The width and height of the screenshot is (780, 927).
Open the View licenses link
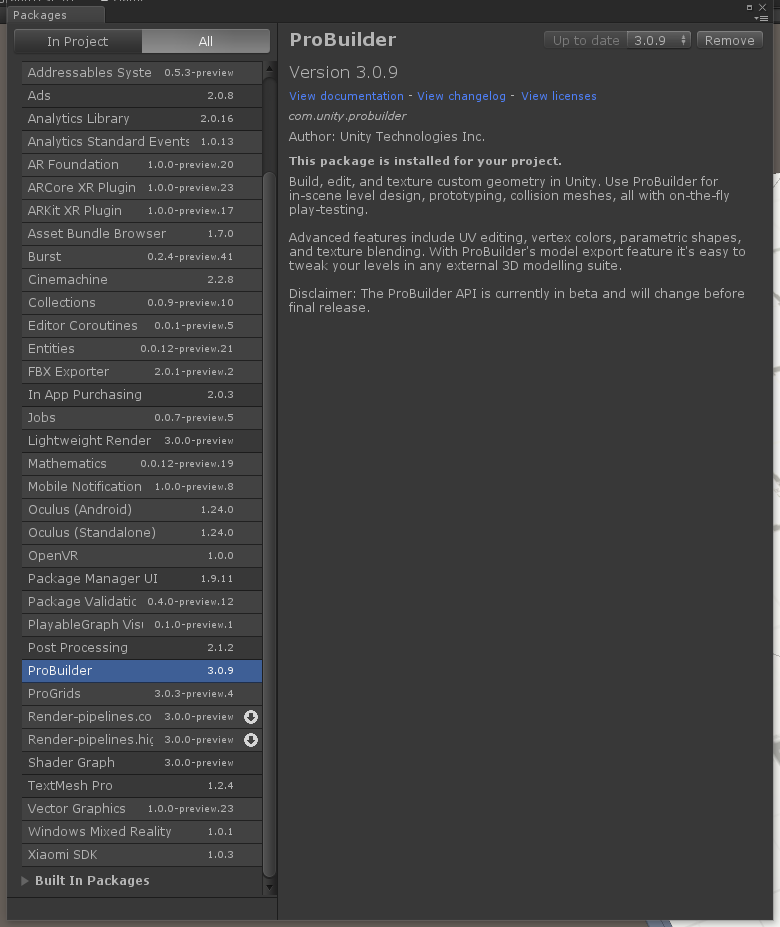pos(558,96)
